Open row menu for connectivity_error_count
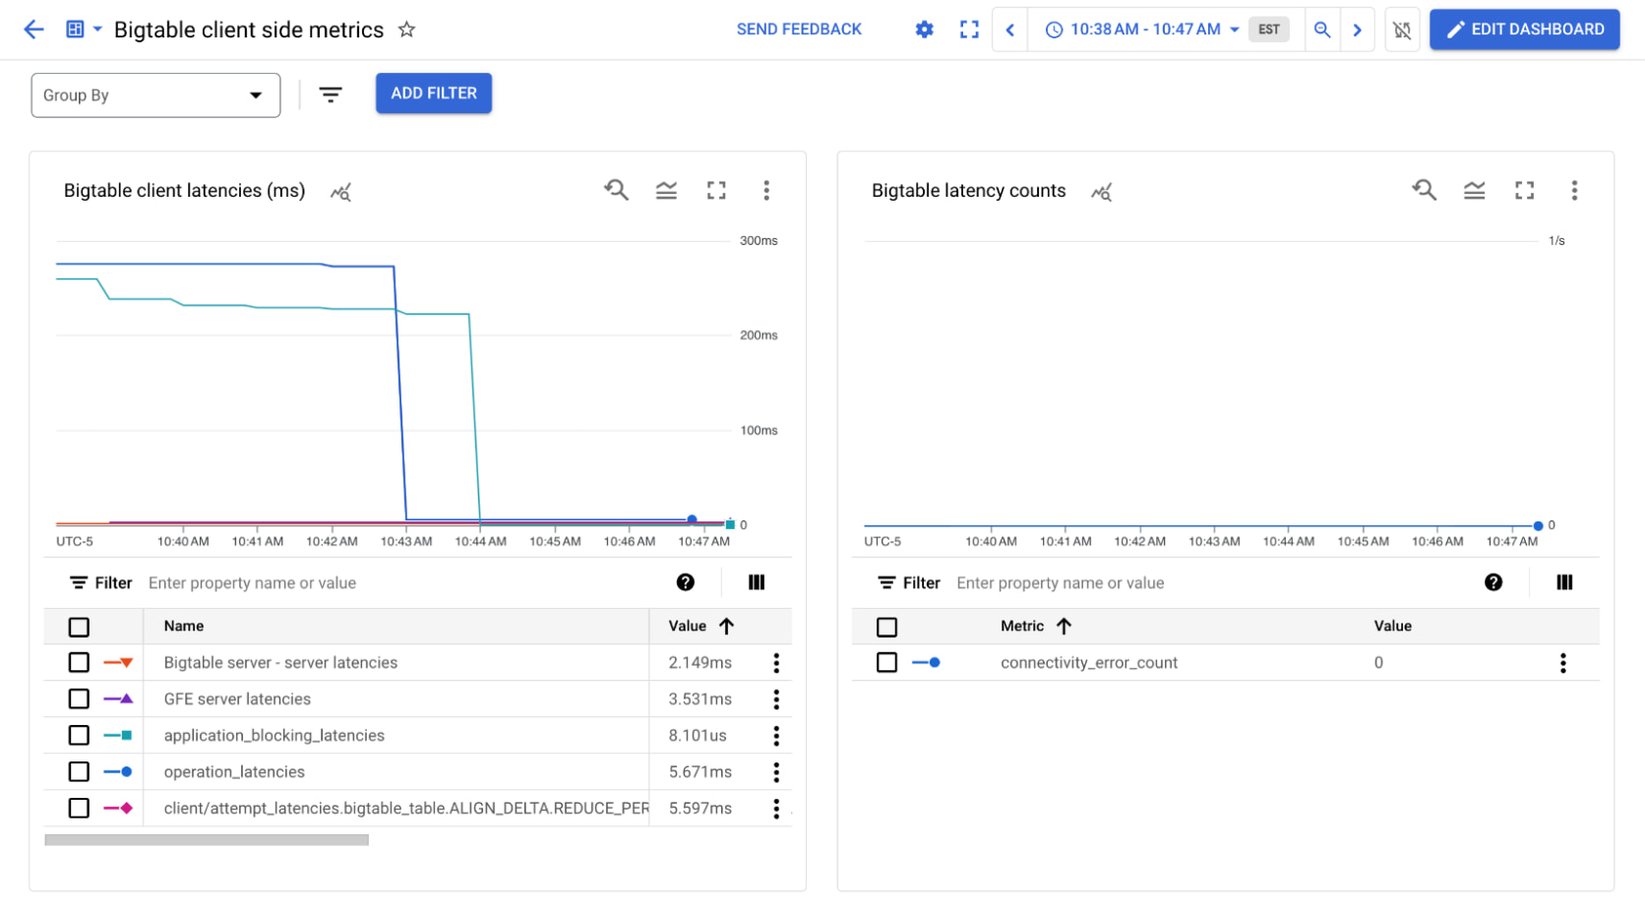The height and width of the screenshot is (910, 1645). 1563,662
